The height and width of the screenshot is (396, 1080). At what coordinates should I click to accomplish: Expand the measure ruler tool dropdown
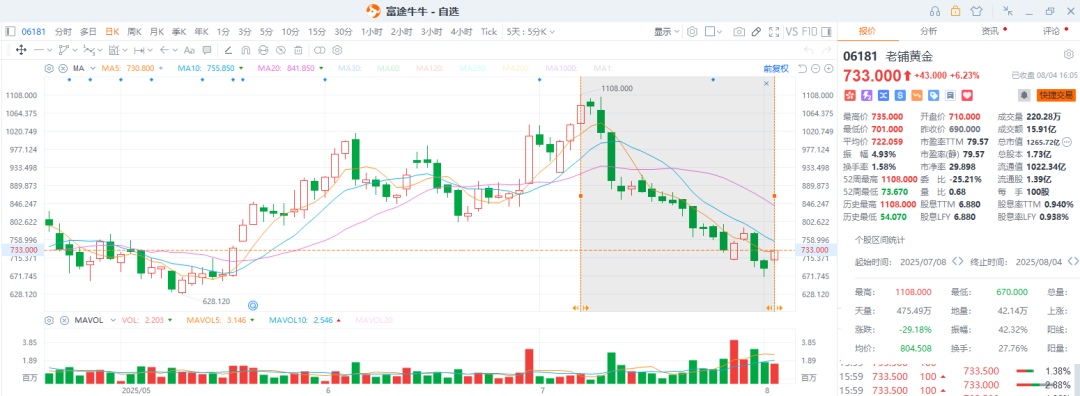[151, 50]
